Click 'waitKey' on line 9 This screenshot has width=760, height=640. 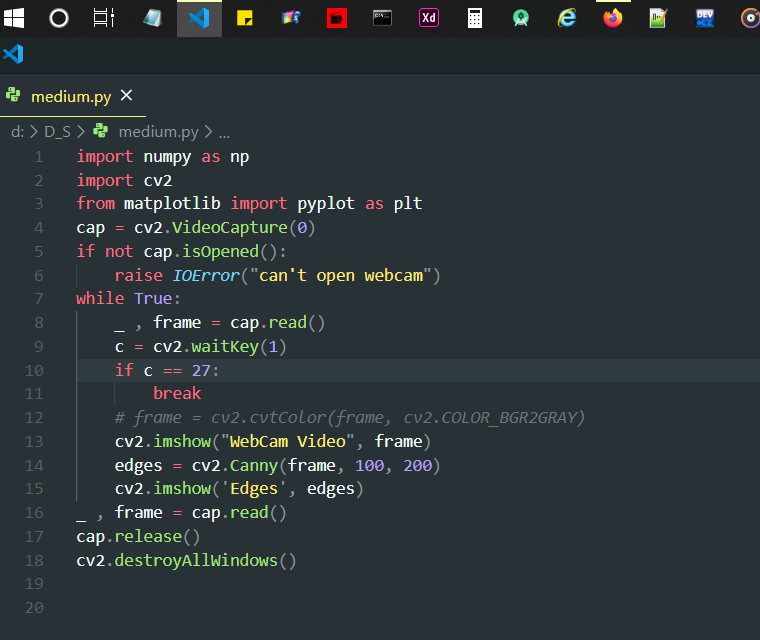[x=225, y=347]
